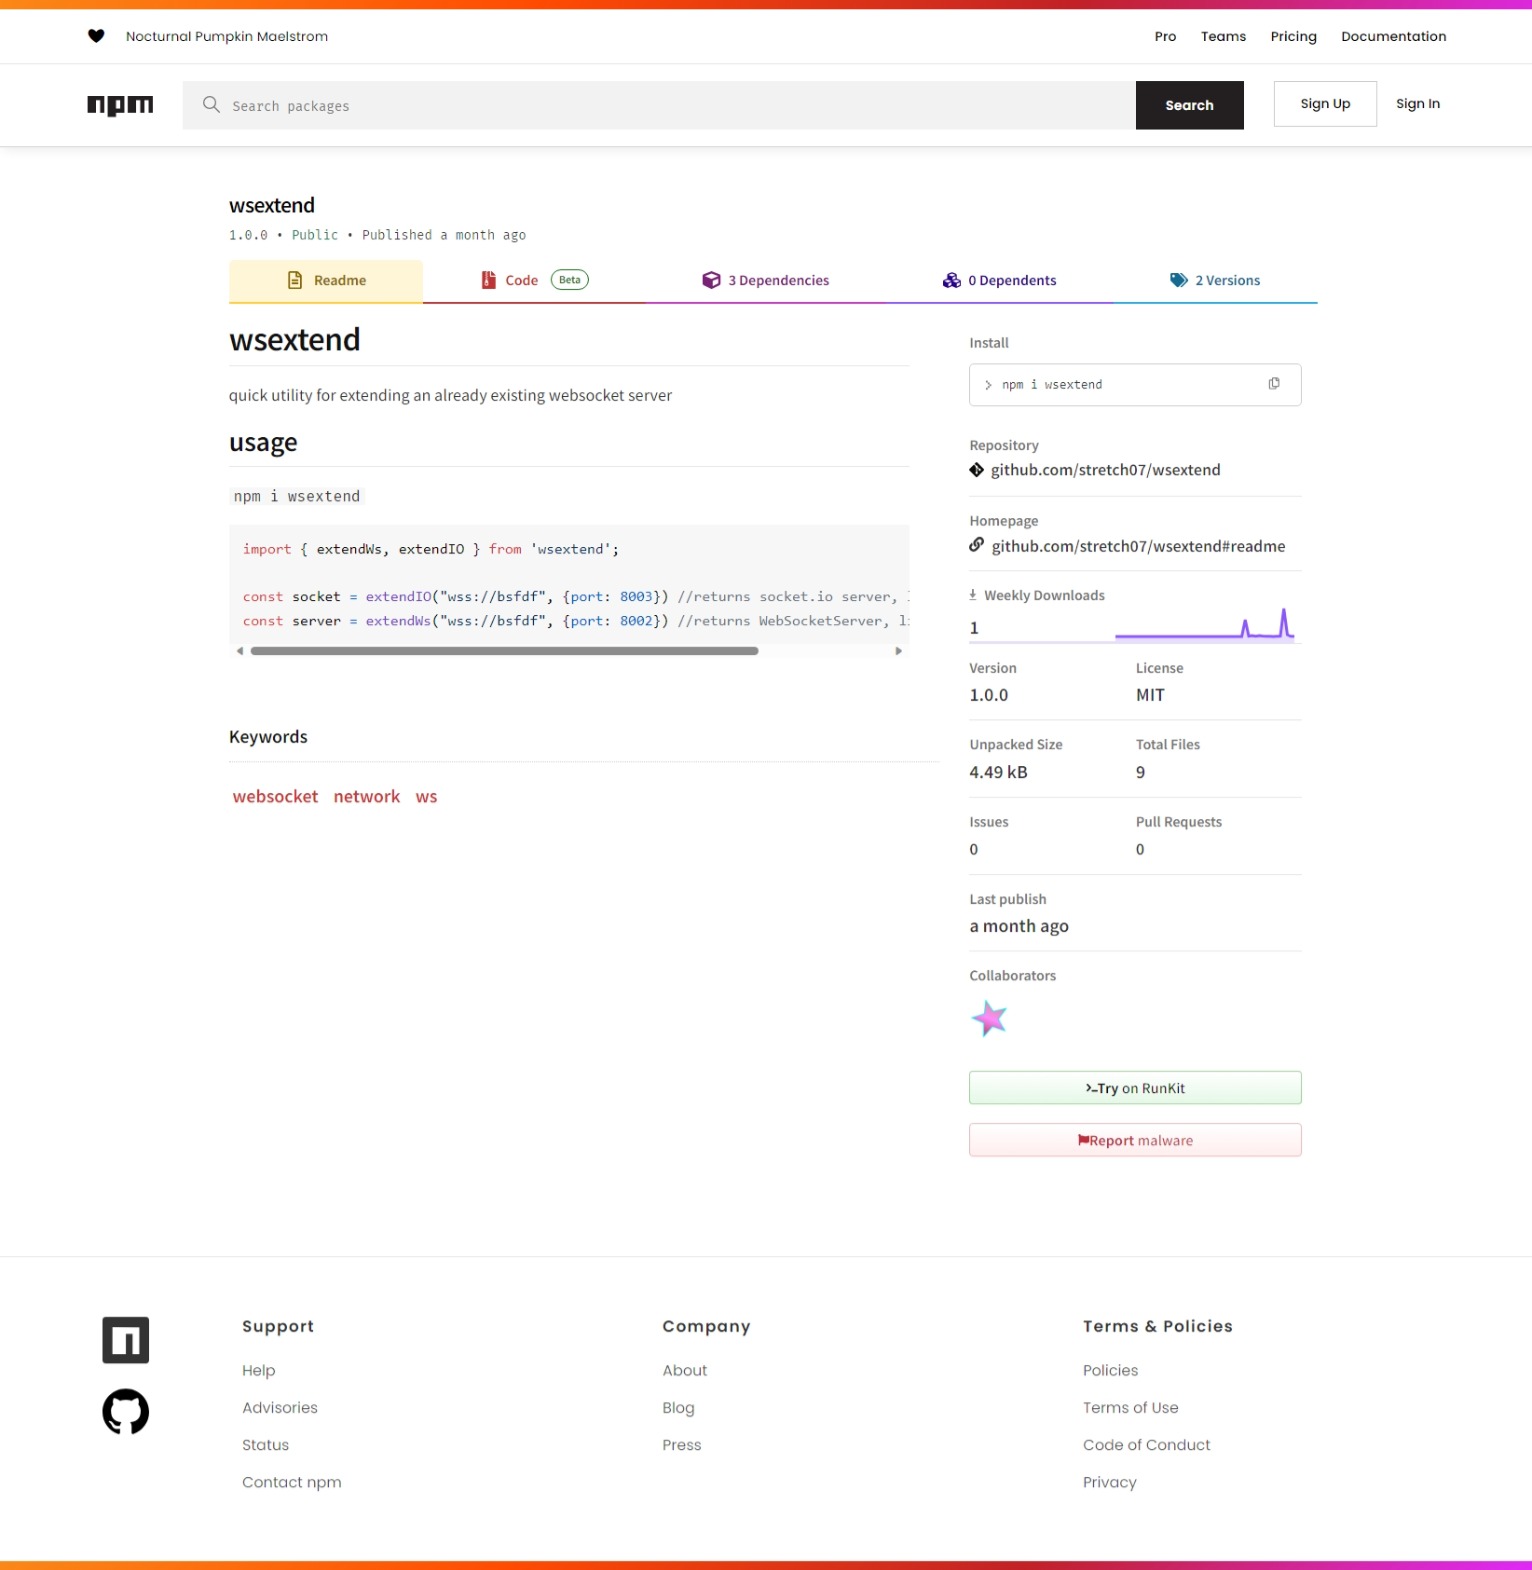Click the npm square footer logo
1532x1570 pixels.
pyautogui.click(x=125, y=1340)
